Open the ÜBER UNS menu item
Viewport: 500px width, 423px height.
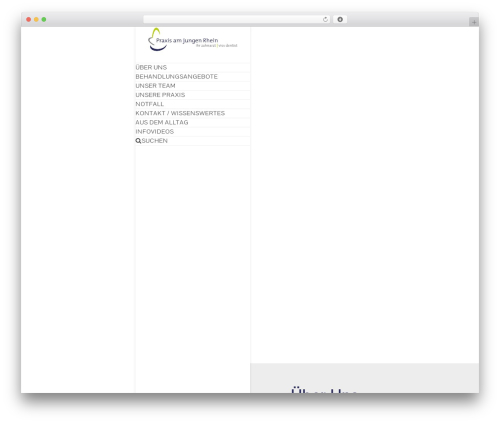click(x=151, y=67)
